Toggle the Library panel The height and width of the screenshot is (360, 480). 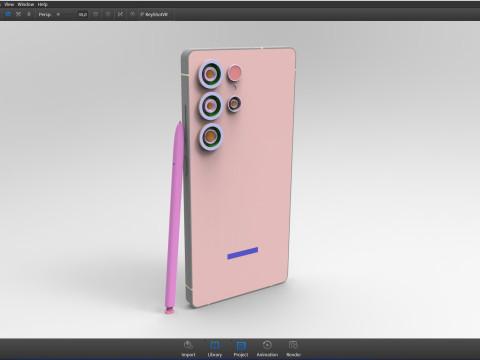[215, 349]
